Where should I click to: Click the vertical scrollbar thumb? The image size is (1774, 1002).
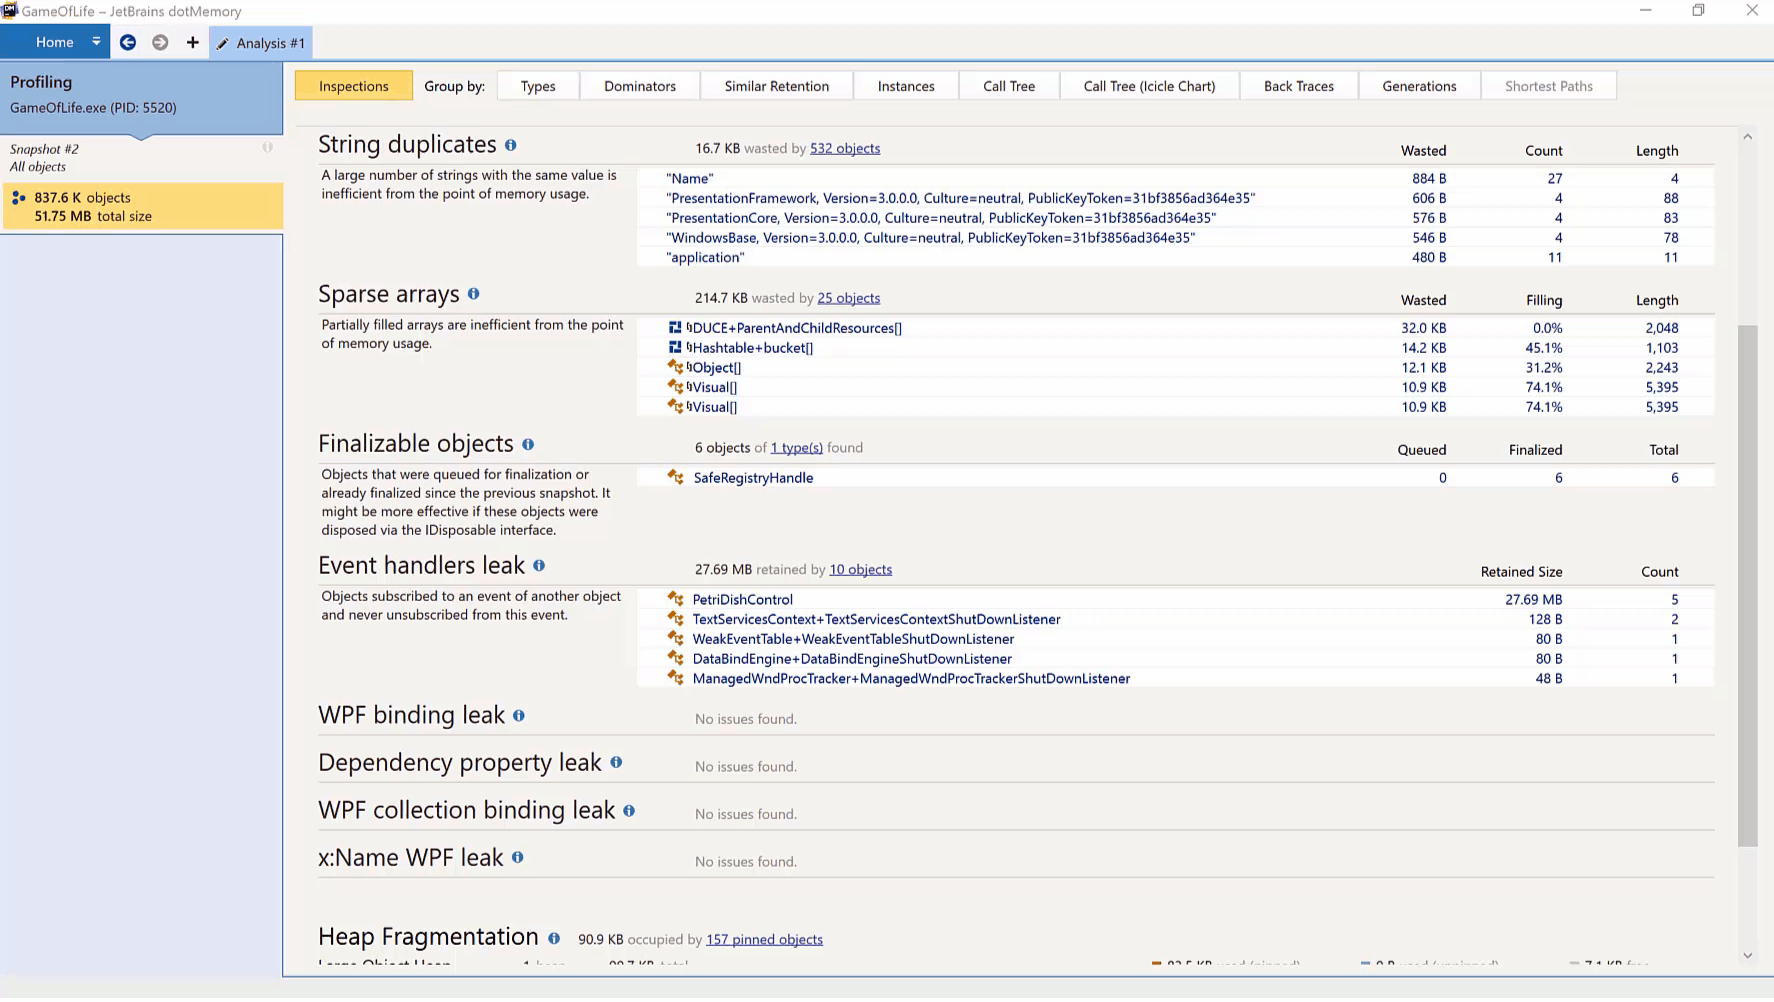click(x=1747, y=585)
